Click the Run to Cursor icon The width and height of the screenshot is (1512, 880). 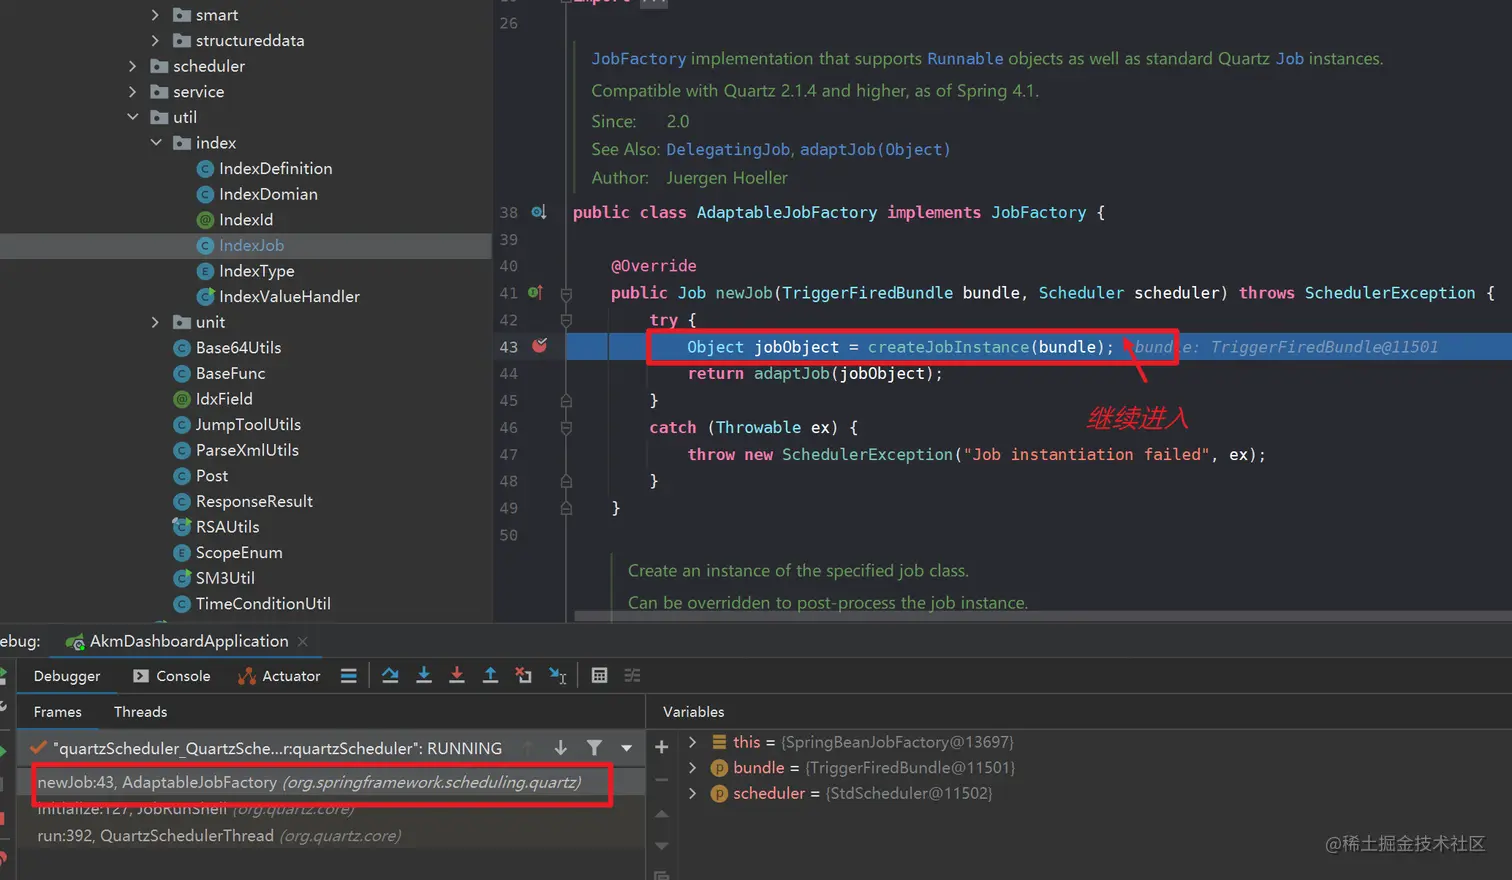tap(558, 676)
